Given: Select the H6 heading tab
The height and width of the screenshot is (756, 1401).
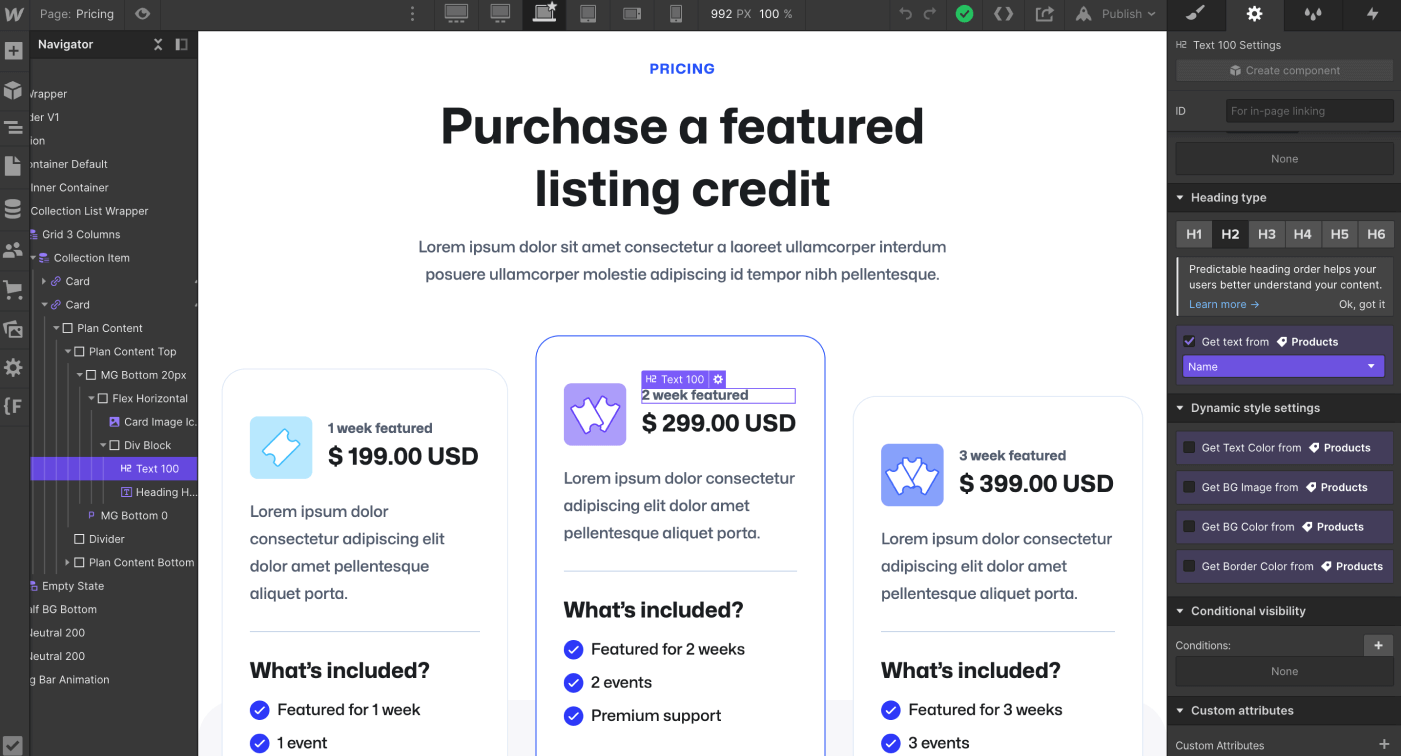Looking at the screenshot, I should [x=1376, y=234].
